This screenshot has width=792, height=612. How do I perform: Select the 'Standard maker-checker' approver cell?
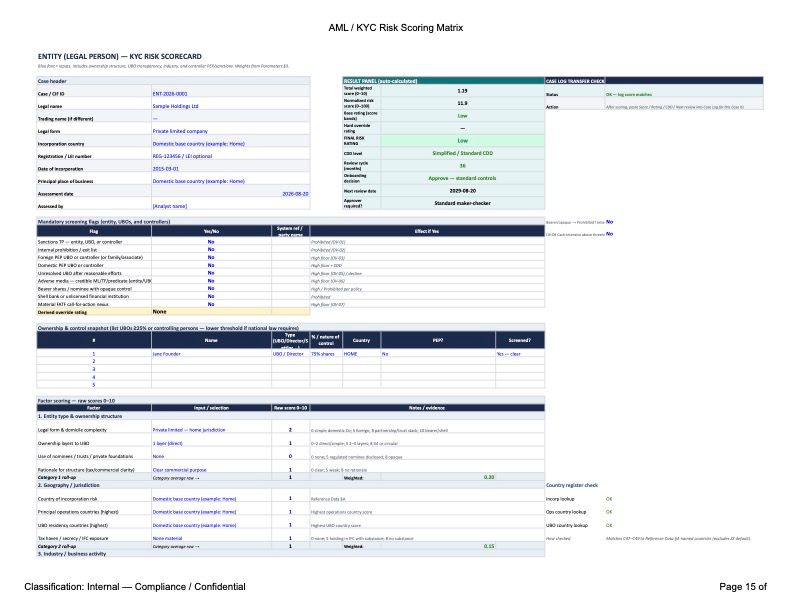pos(462,203)
